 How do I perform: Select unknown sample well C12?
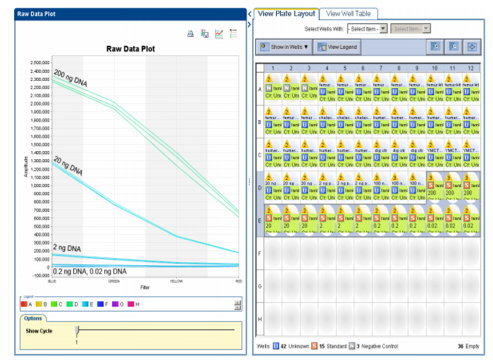pyautogui.click(x=471, y=154)
